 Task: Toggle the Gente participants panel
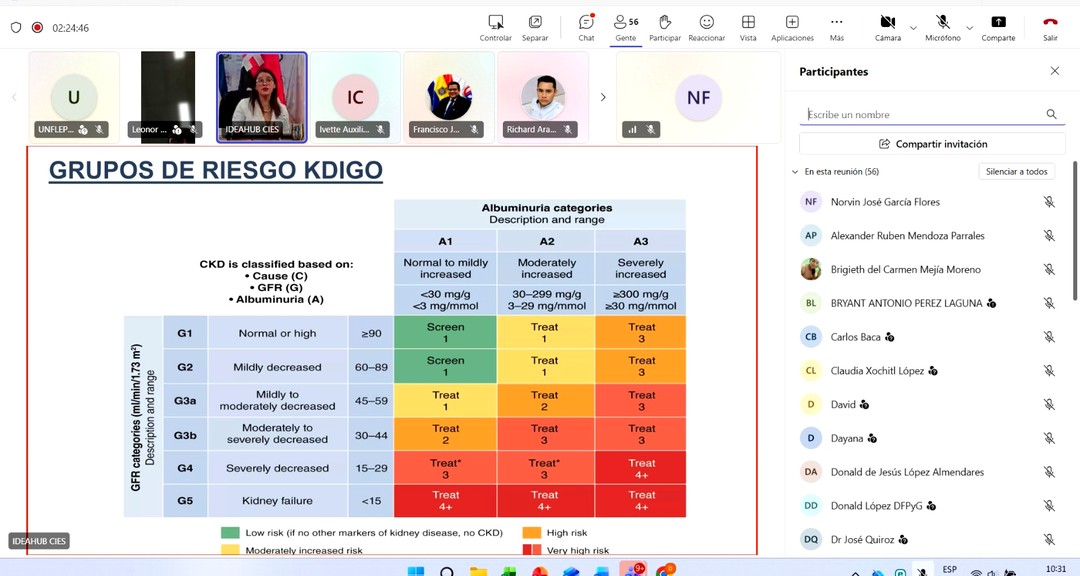(625, 23)
